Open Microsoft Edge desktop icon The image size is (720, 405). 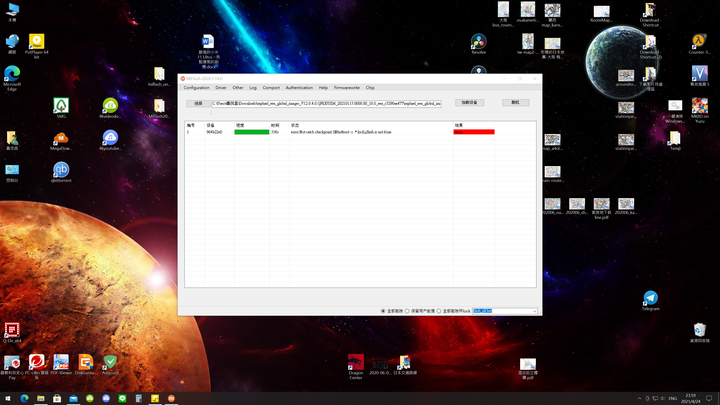(12, 78)
